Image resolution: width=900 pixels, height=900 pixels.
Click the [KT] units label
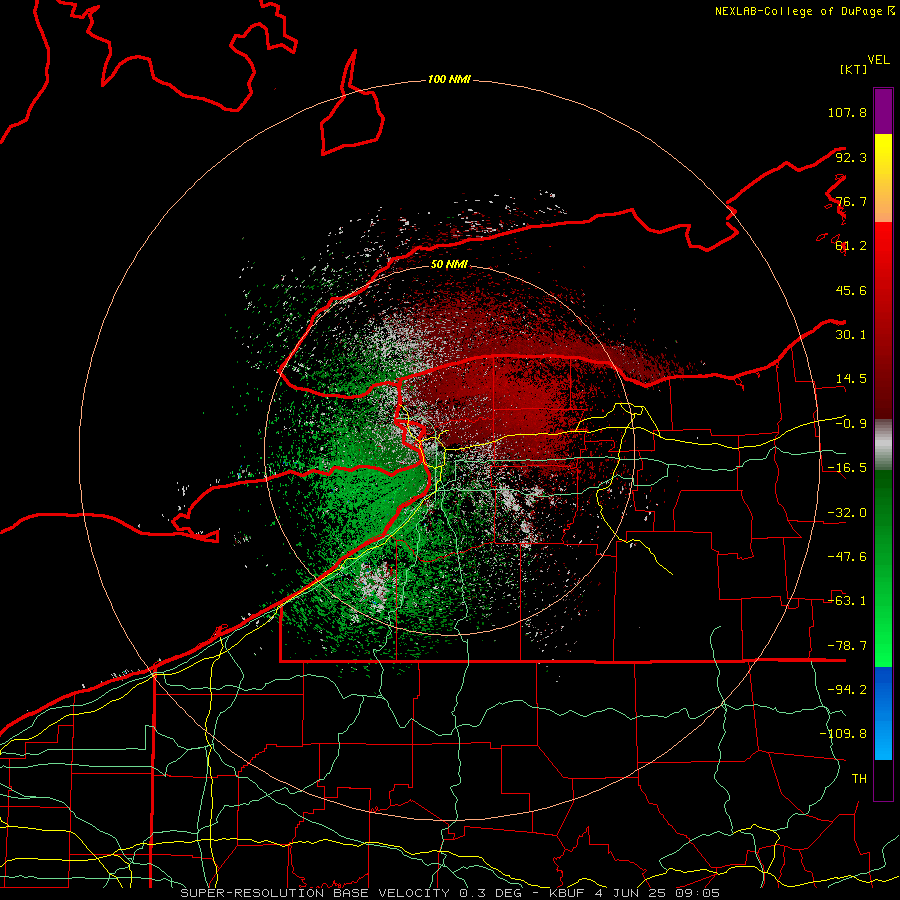click(854, 69)
